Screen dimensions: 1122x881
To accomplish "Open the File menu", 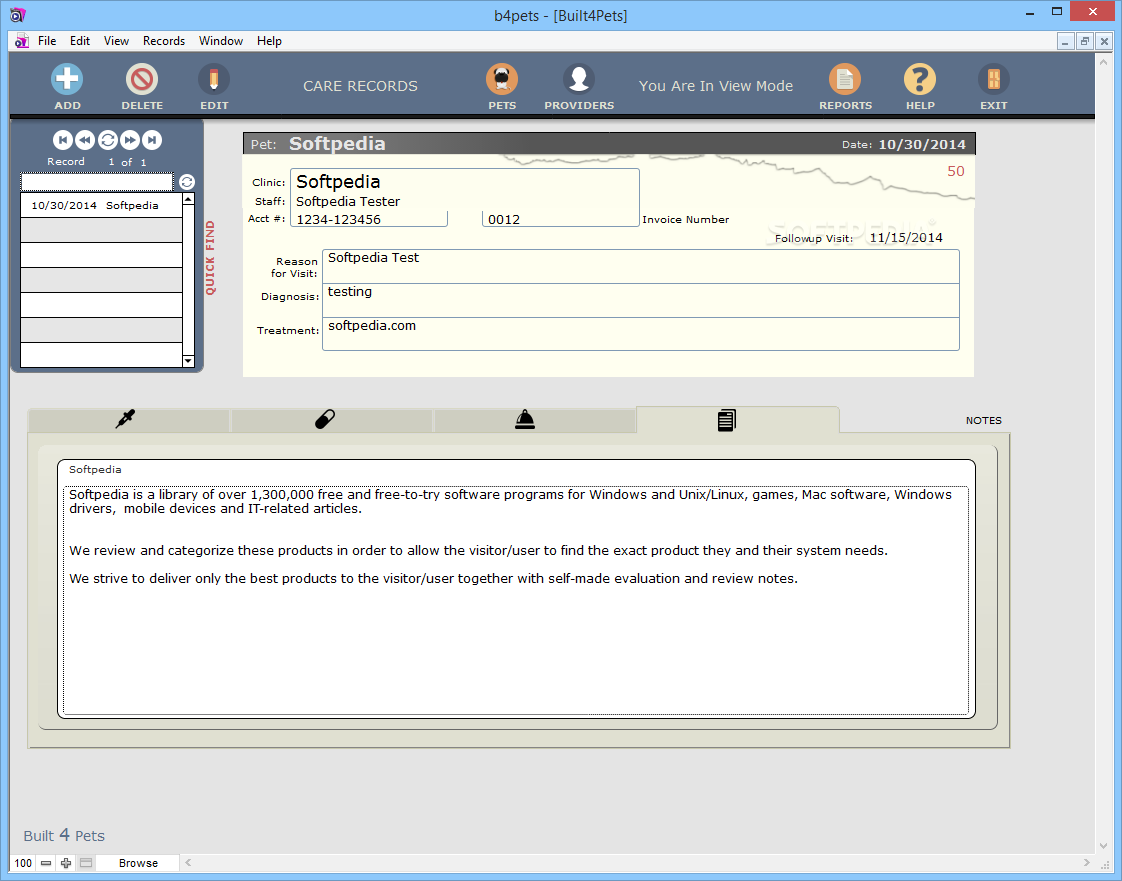I will tap(47, 41).
